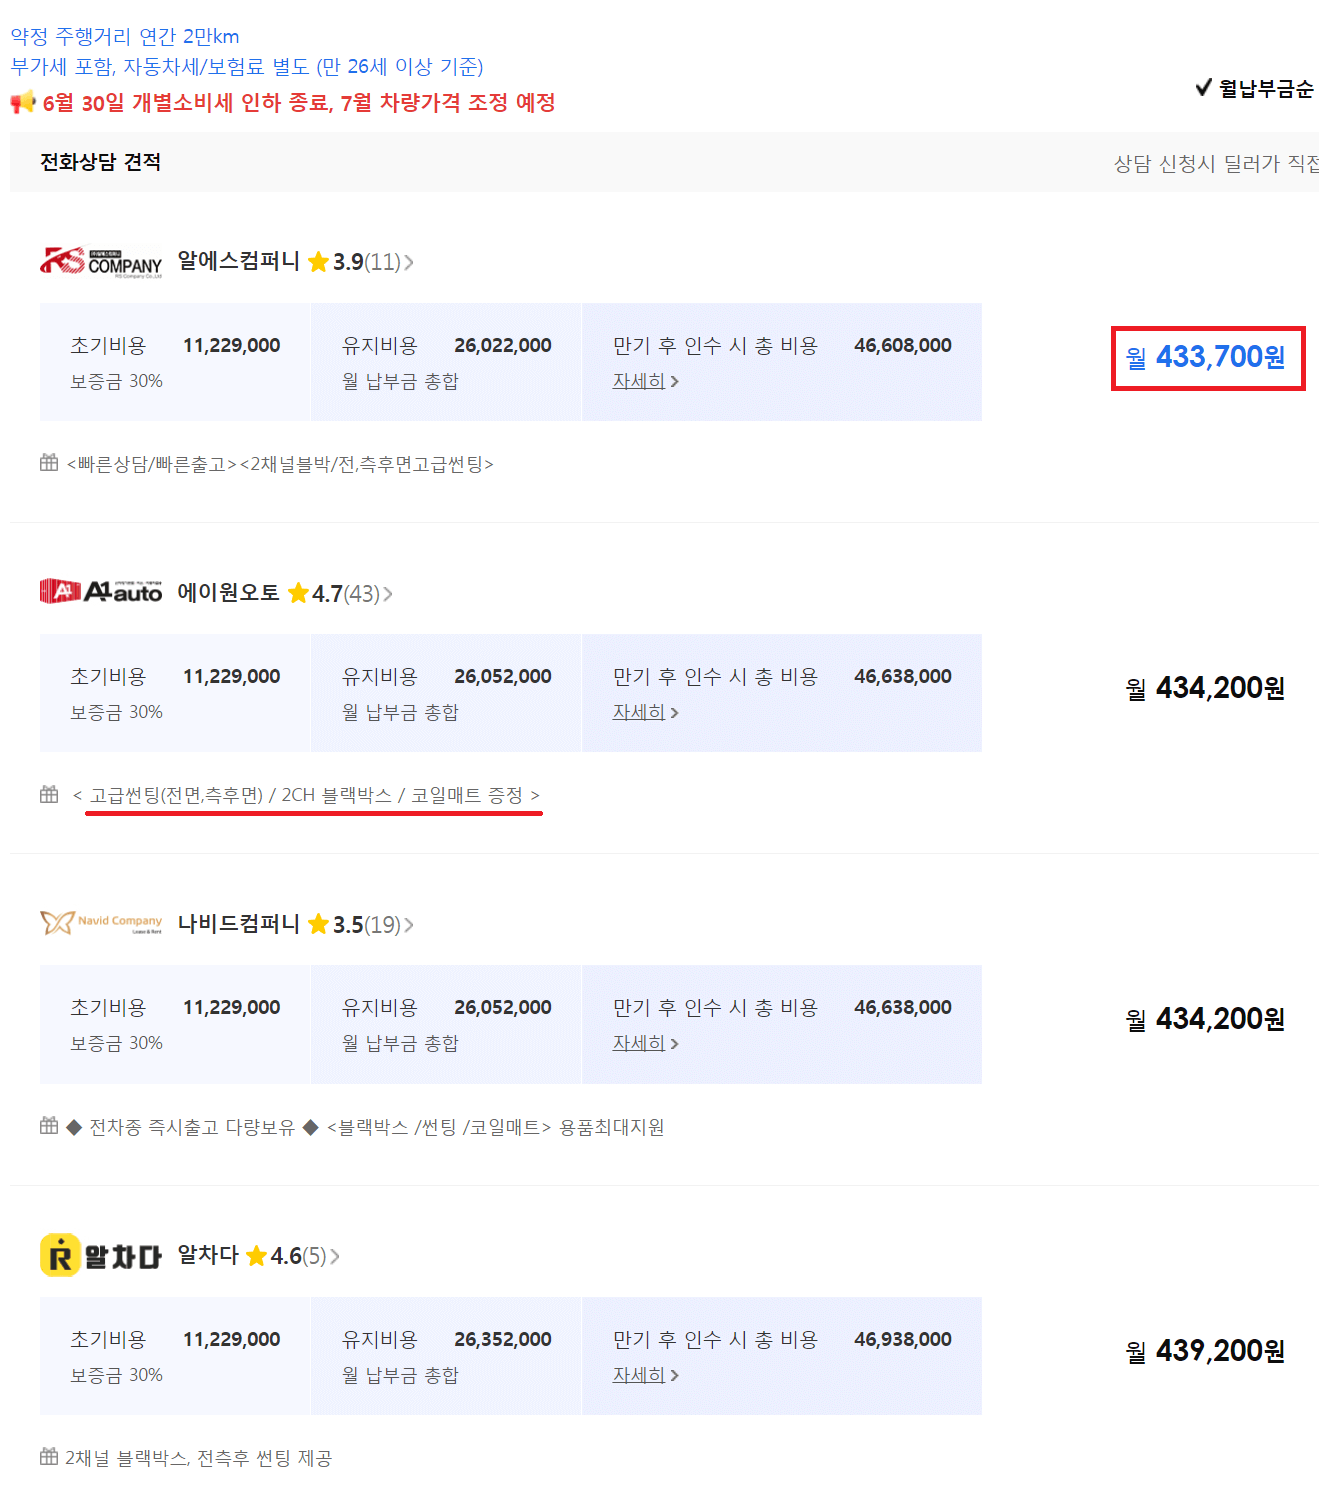Expand the (43) reviews for 에이원오토
1319x1509 pixels.
[x=364, y=592]
